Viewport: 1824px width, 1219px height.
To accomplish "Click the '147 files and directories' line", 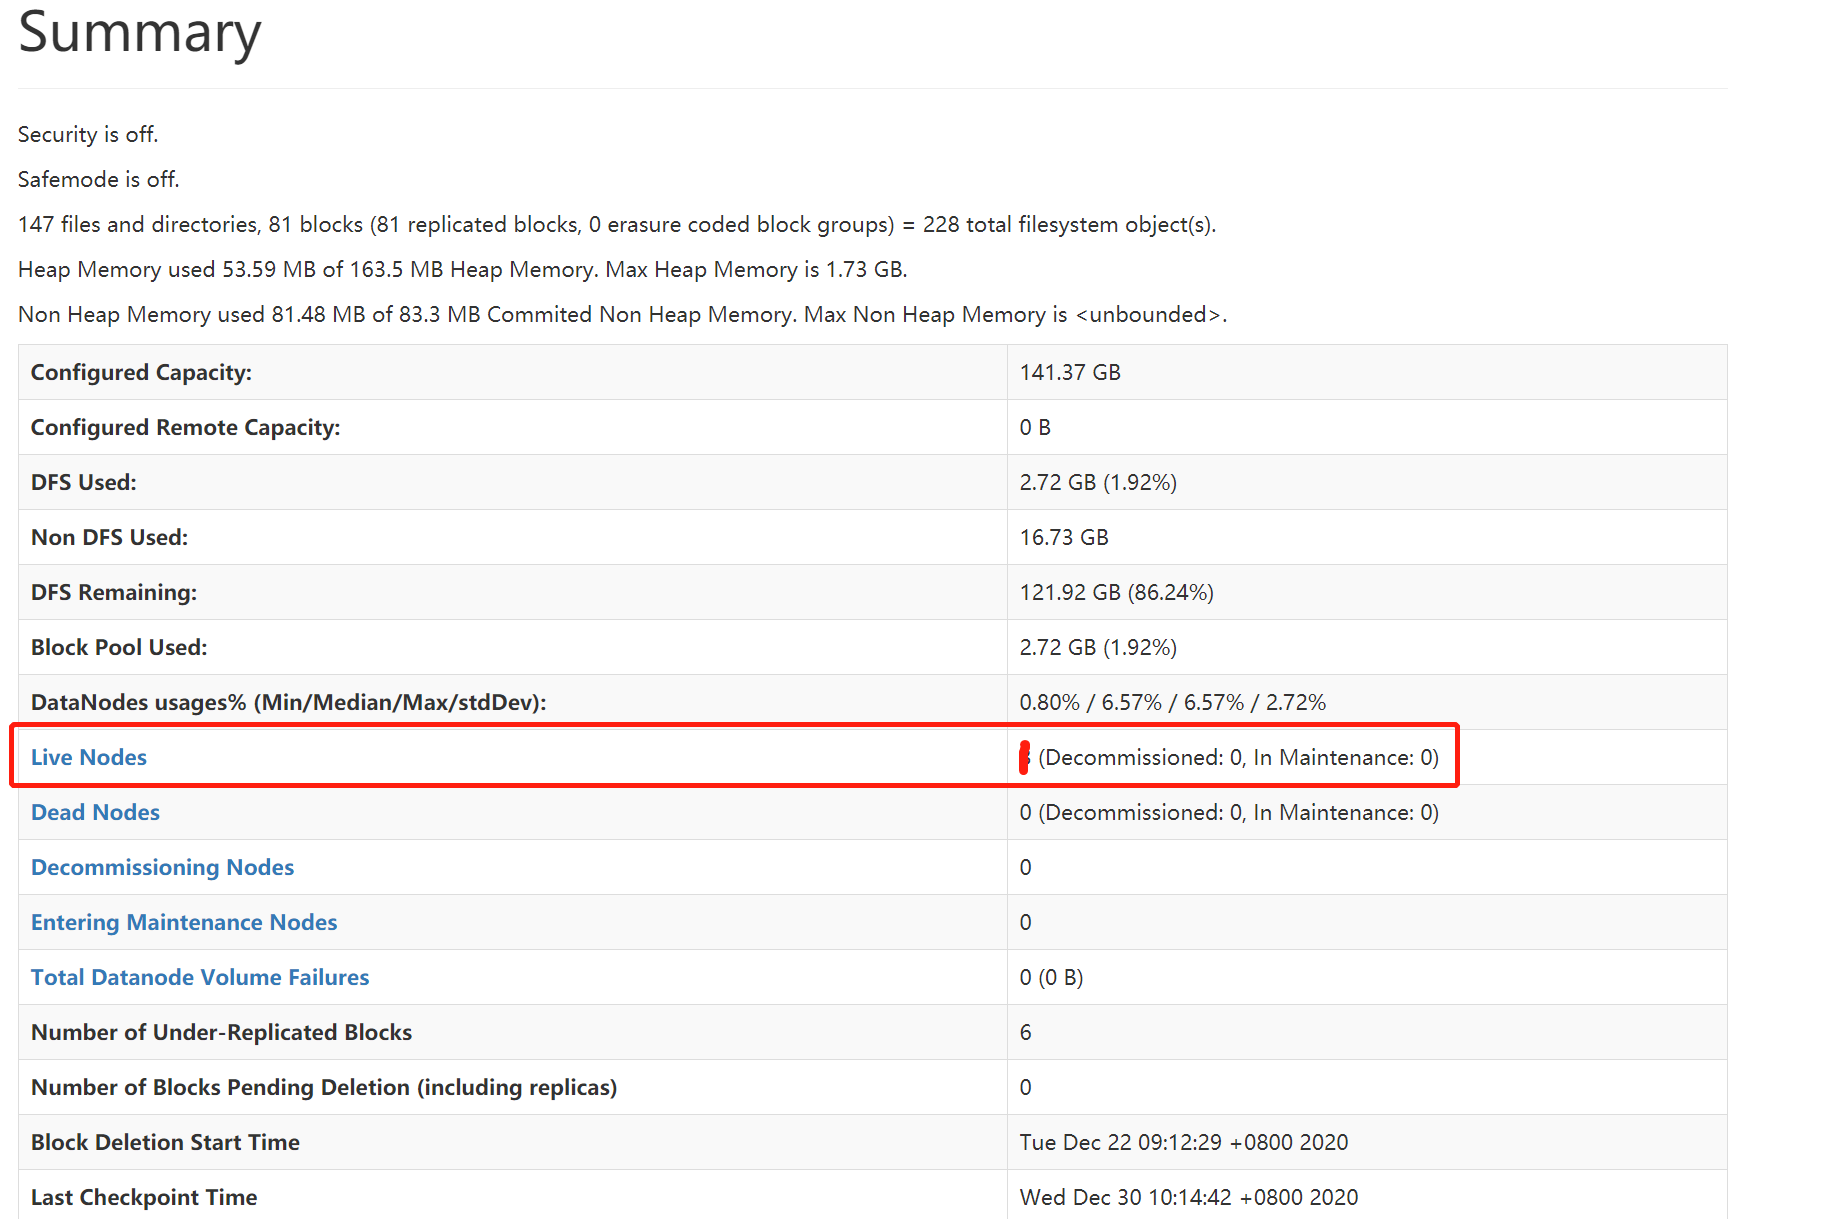I will (617, 224).
